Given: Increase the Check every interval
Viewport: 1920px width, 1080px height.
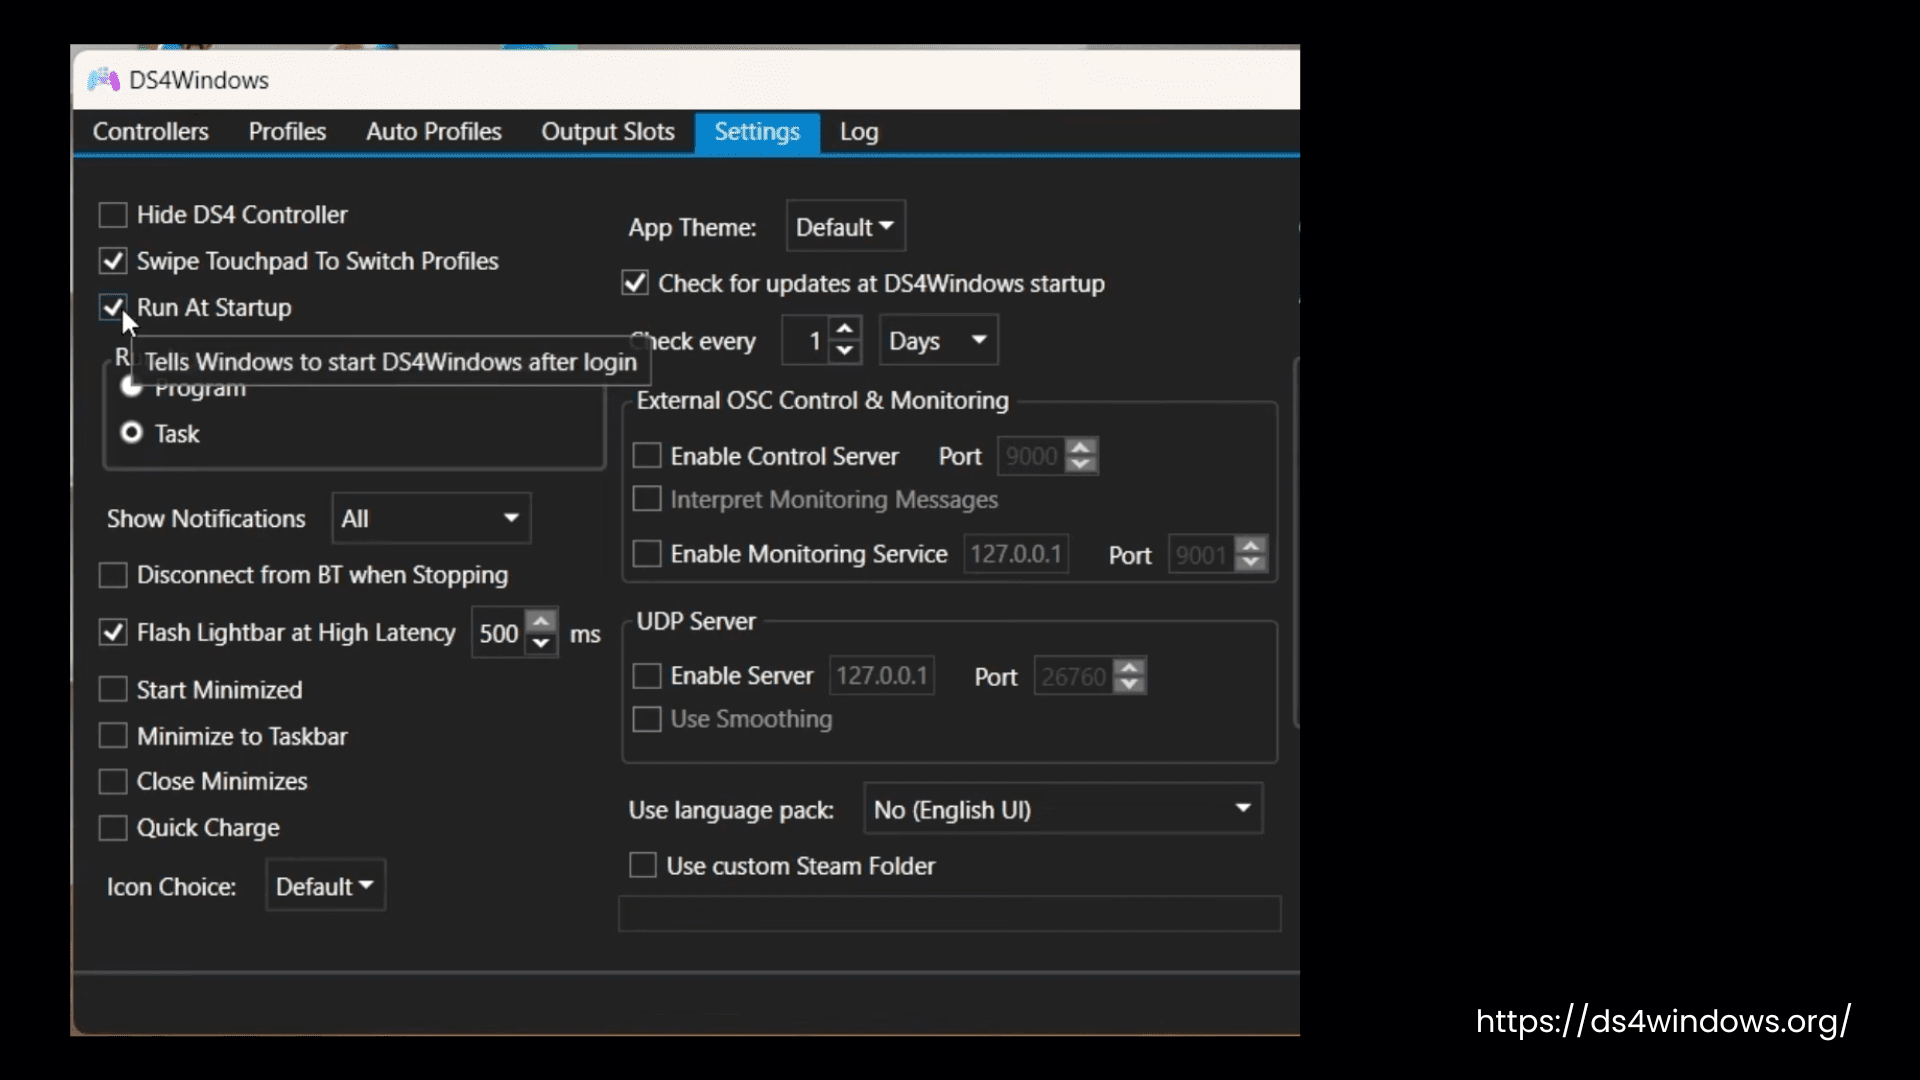Looking at the screenshot, I should 845,329.
